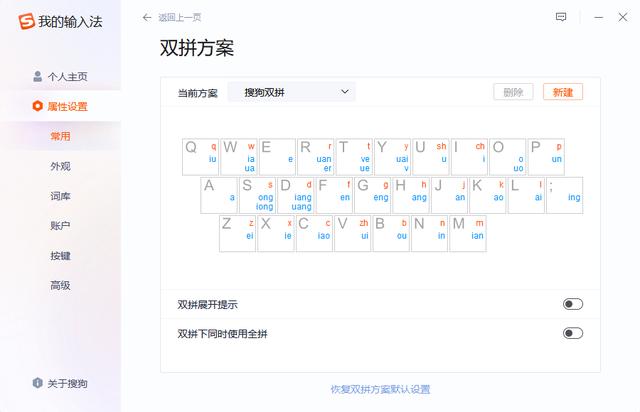Click the P key mapped to un

[546, 157]
